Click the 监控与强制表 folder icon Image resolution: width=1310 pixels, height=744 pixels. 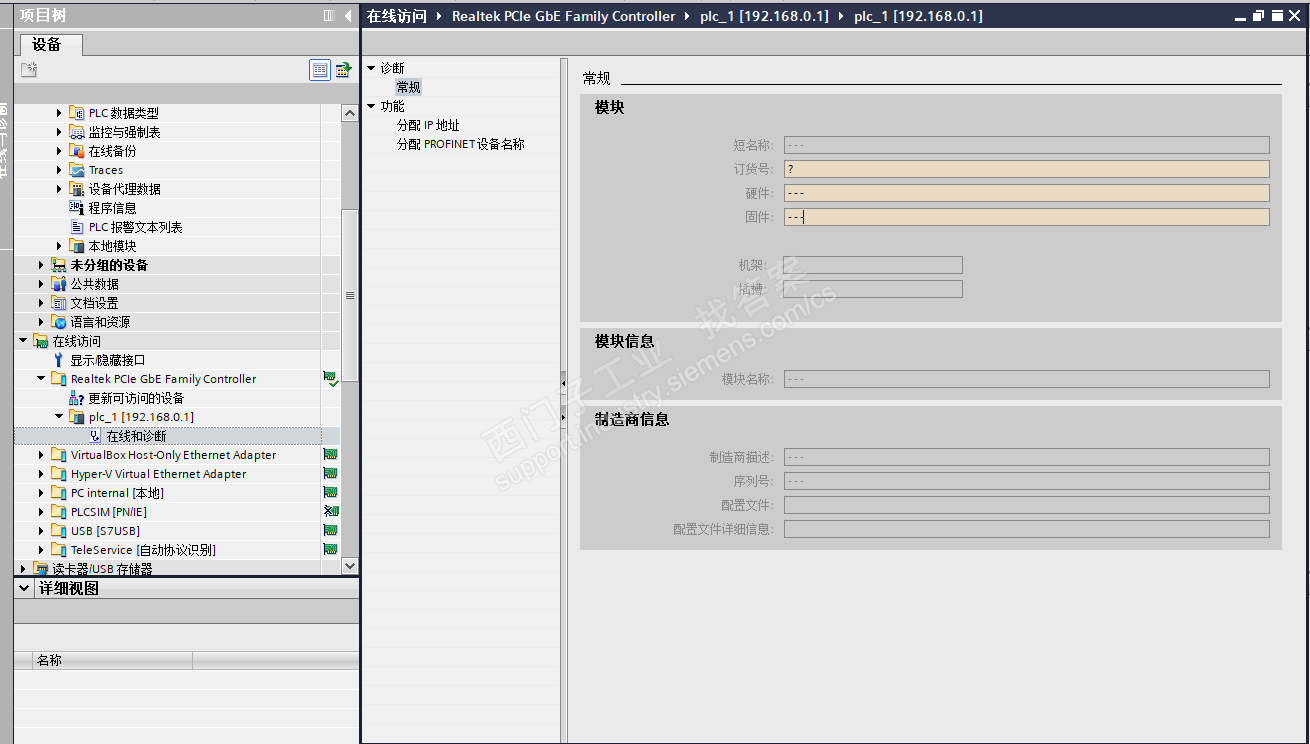[x=77, y=132]
